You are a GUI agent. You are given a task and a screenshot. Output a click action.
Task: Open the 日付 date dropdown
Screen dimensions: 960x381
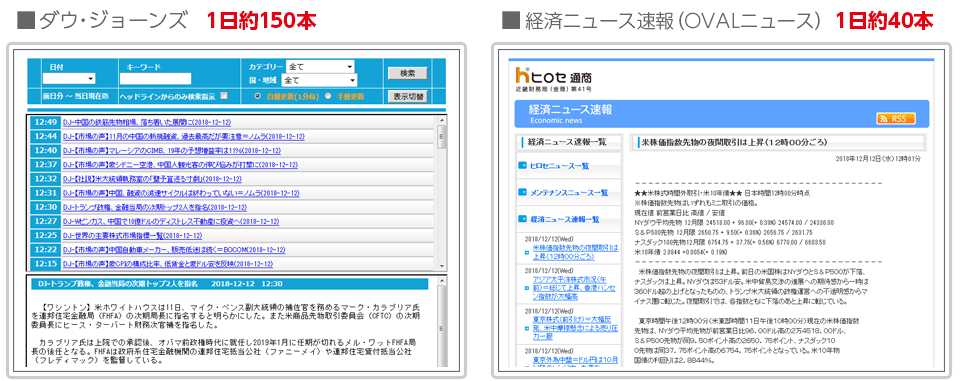point(69,78)
